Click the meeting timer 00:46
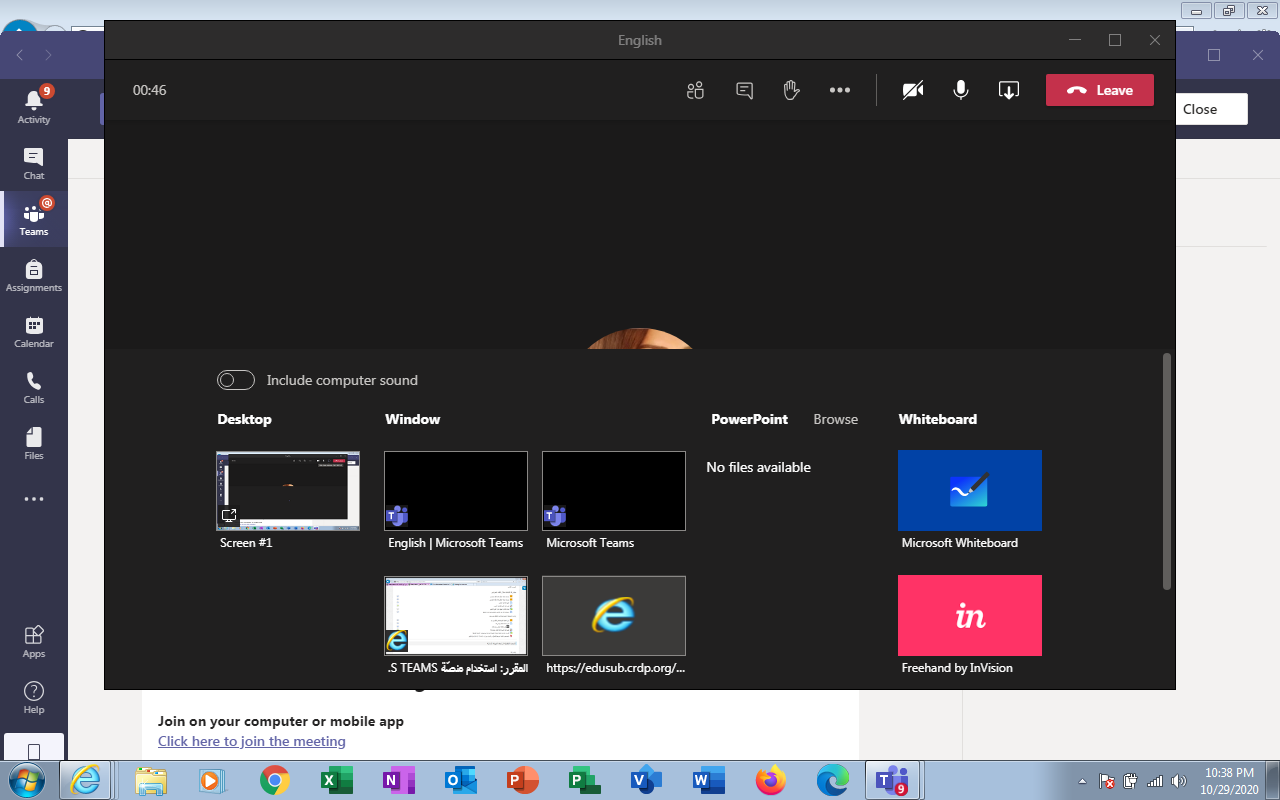The image size is (1280, 800). tap(150, 90)
